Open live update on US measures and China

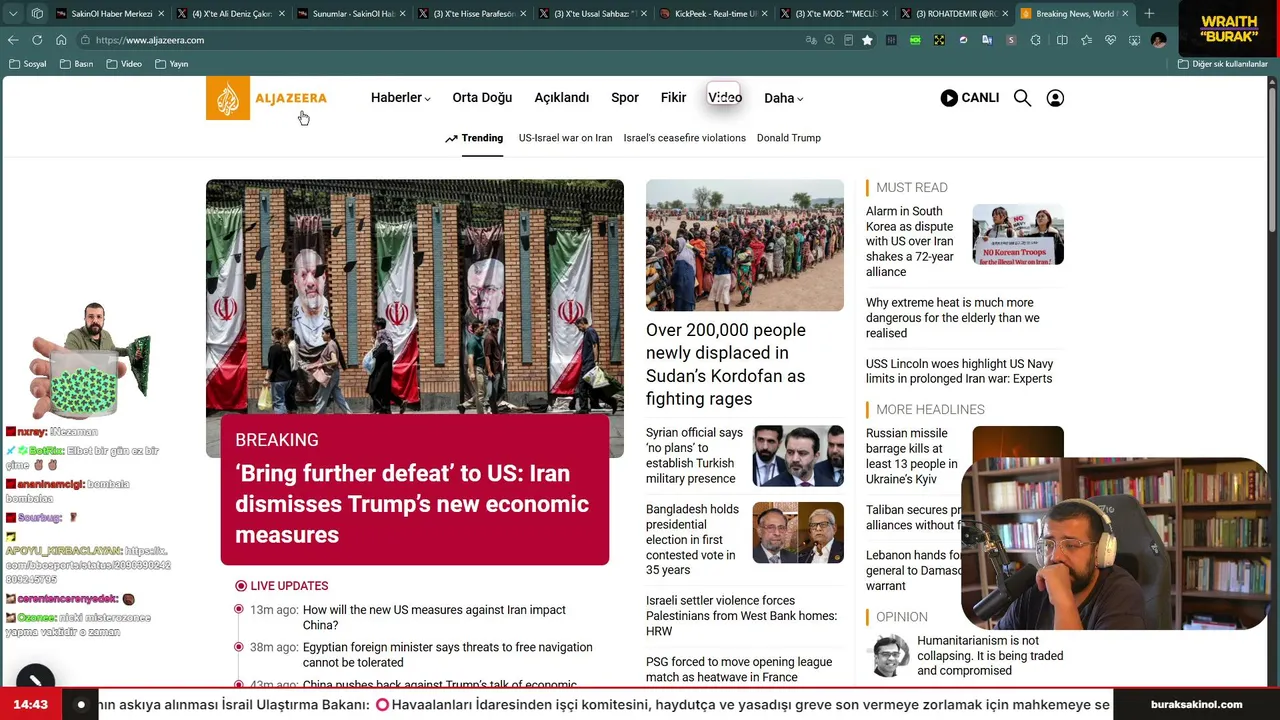point(434,617)
